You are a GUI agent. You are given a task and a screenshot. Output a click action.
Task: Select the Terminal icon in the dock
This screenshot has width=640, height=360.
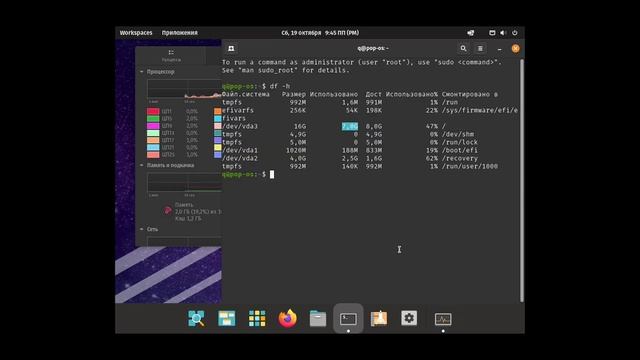(348, 318)
